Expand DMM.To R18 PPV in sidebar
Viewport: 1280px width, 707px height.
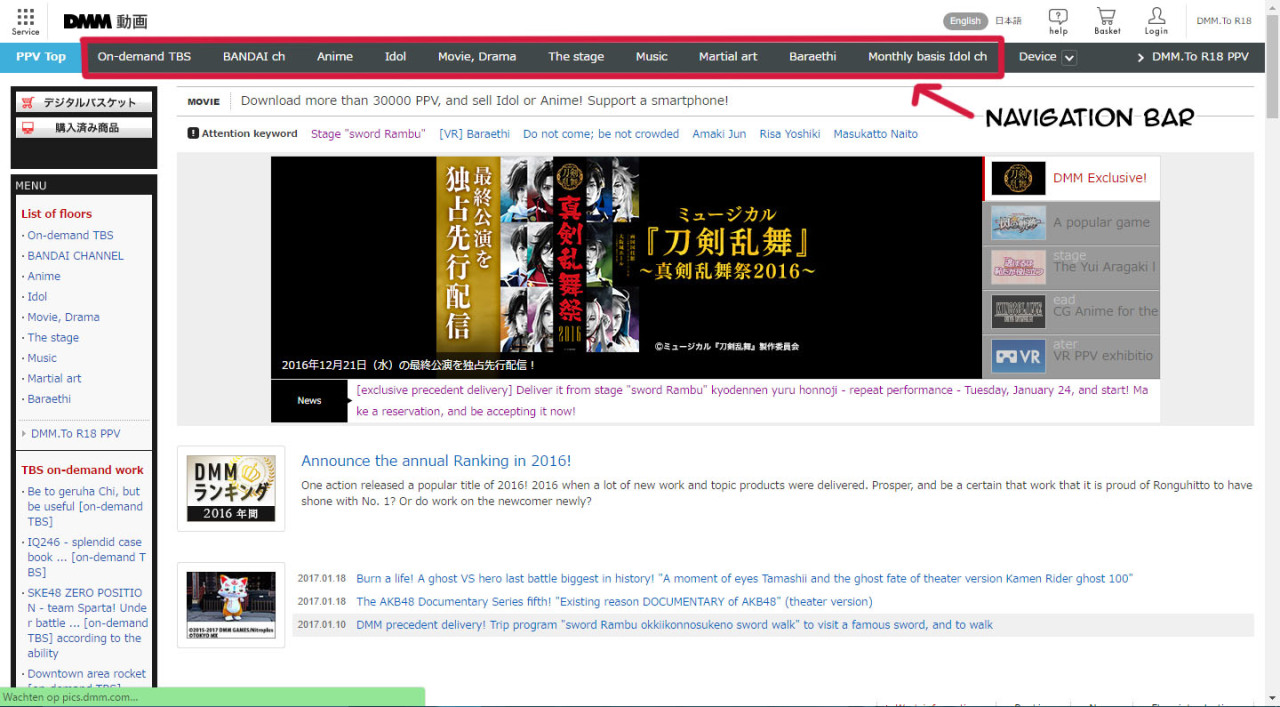point(75,434)
